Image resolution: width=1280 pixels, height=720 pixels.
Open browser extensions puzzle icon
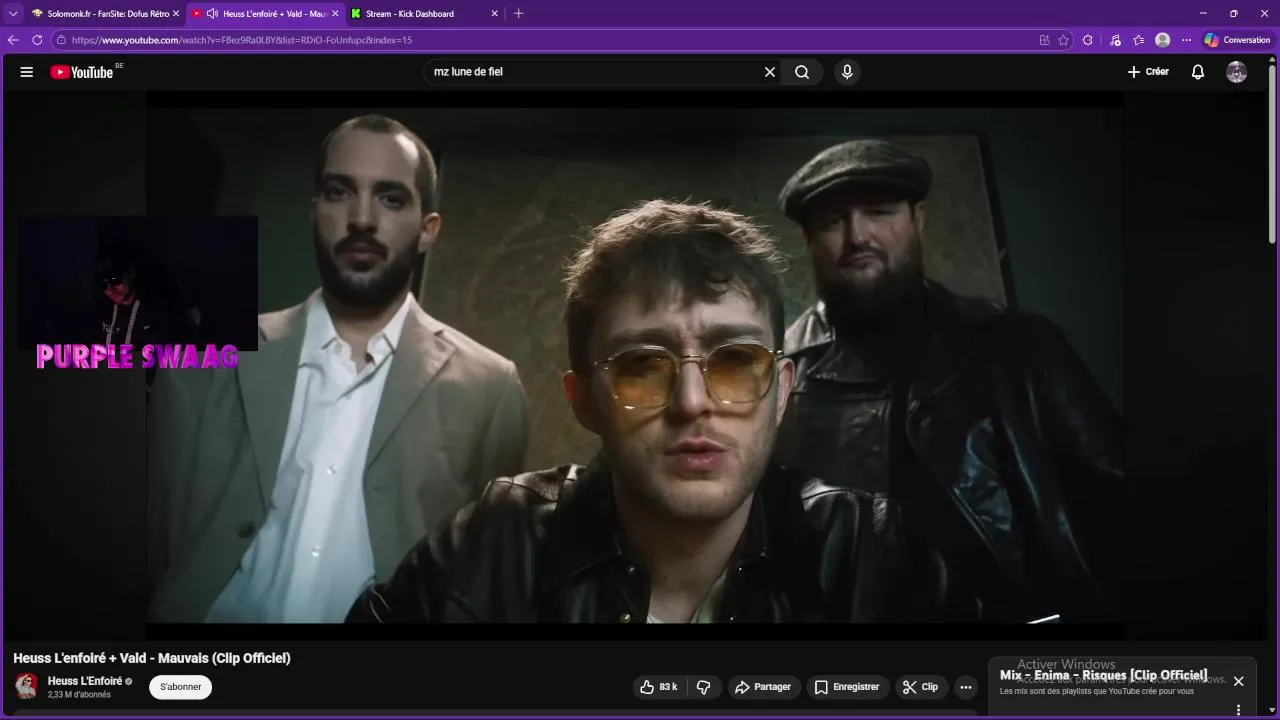point(1088,40)
